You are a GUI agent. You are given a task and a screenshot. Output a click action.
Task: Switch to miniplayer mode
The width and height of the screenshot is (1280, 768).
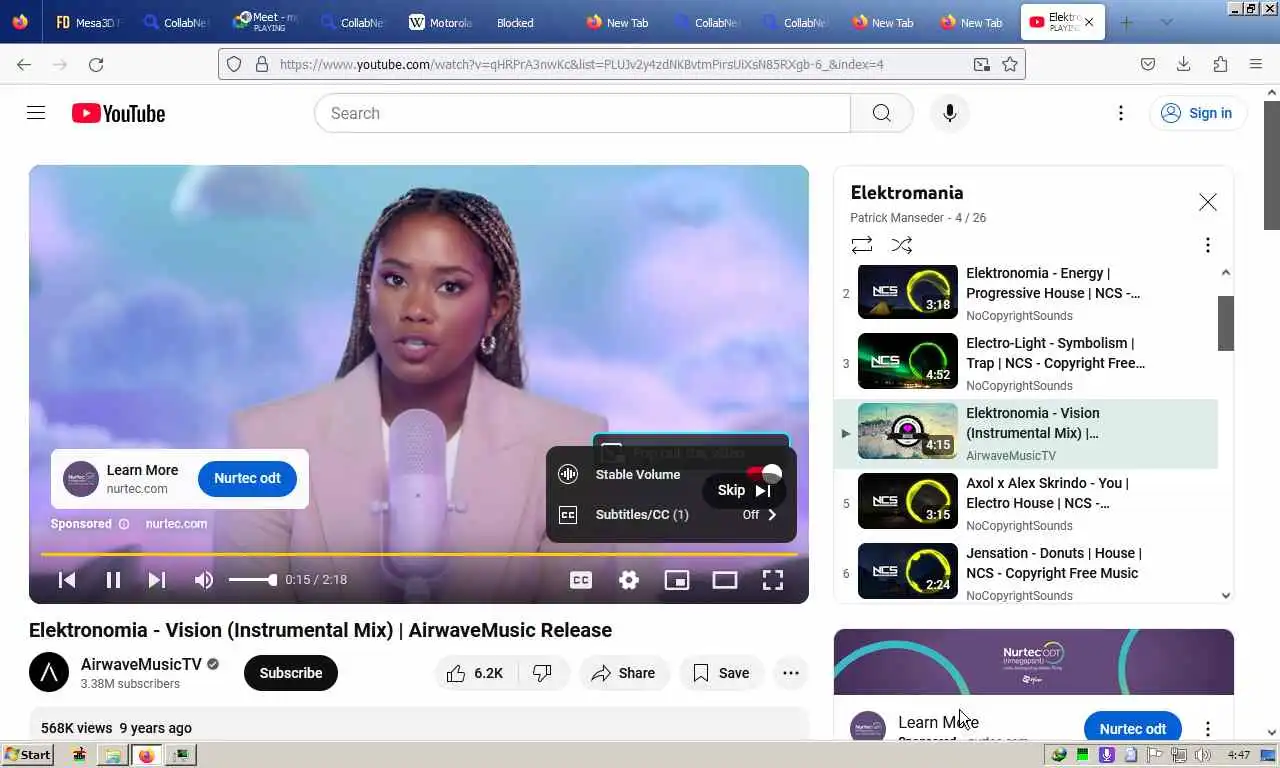677,580
